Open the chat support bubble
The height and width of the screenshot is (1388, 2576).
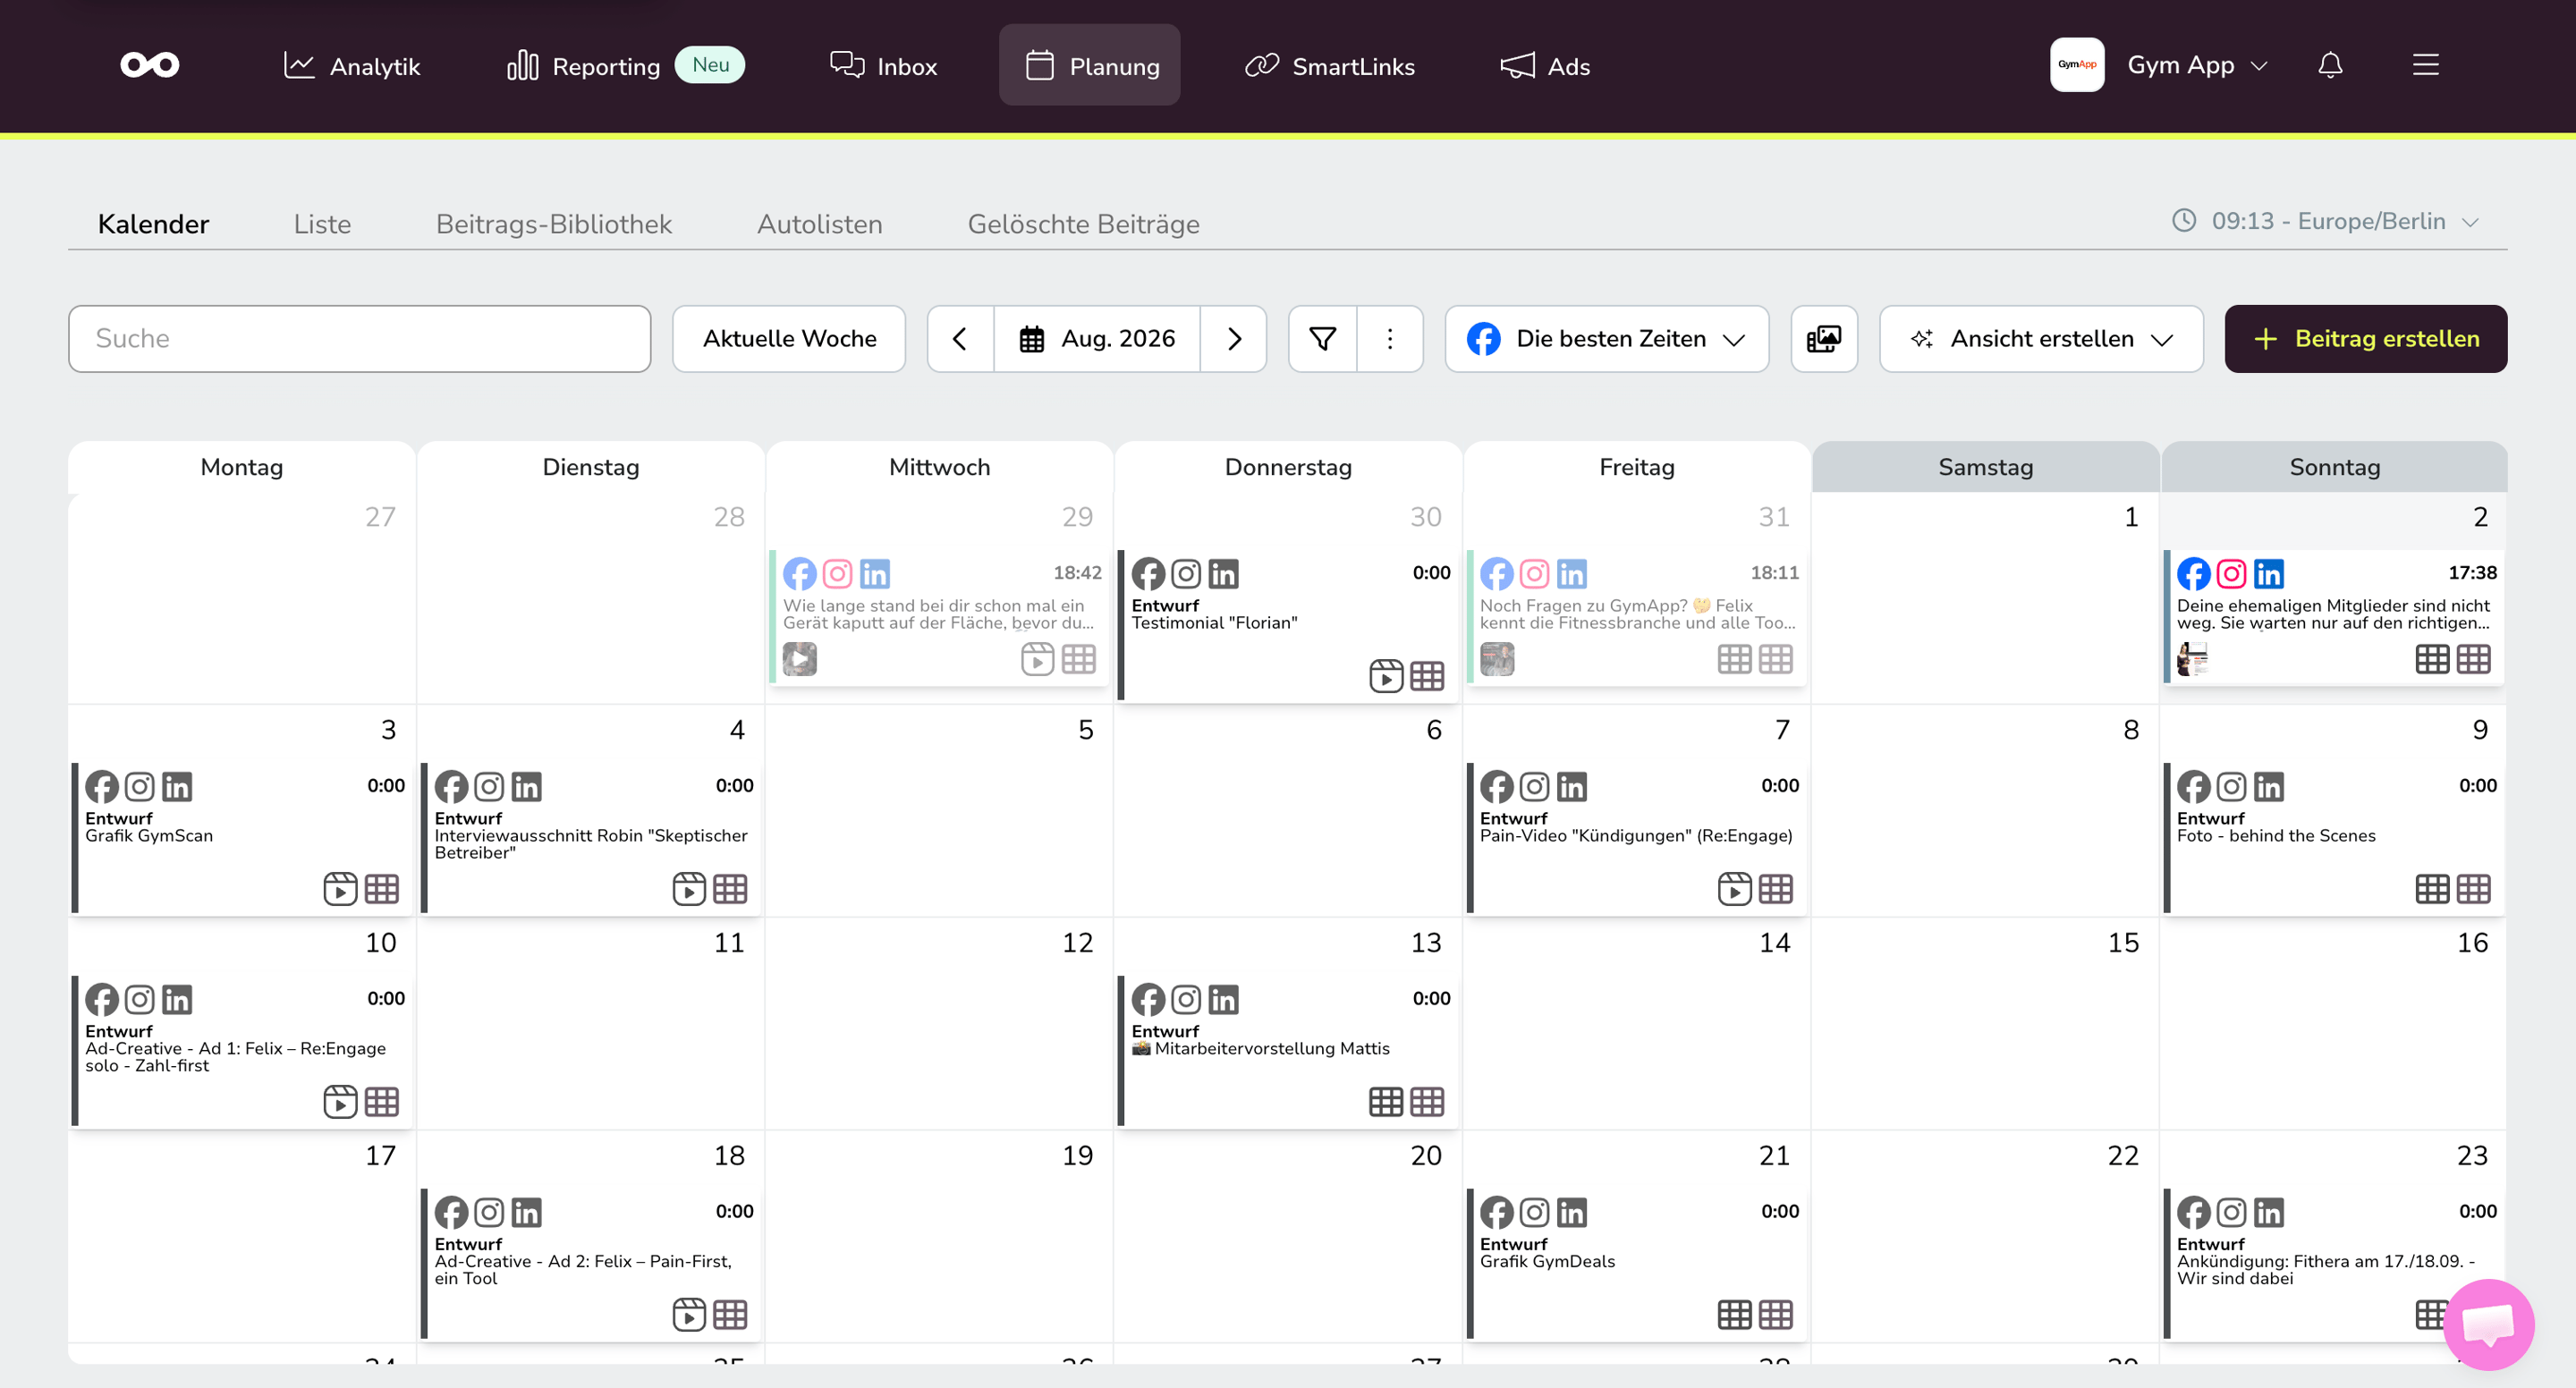[2488, 1324]
